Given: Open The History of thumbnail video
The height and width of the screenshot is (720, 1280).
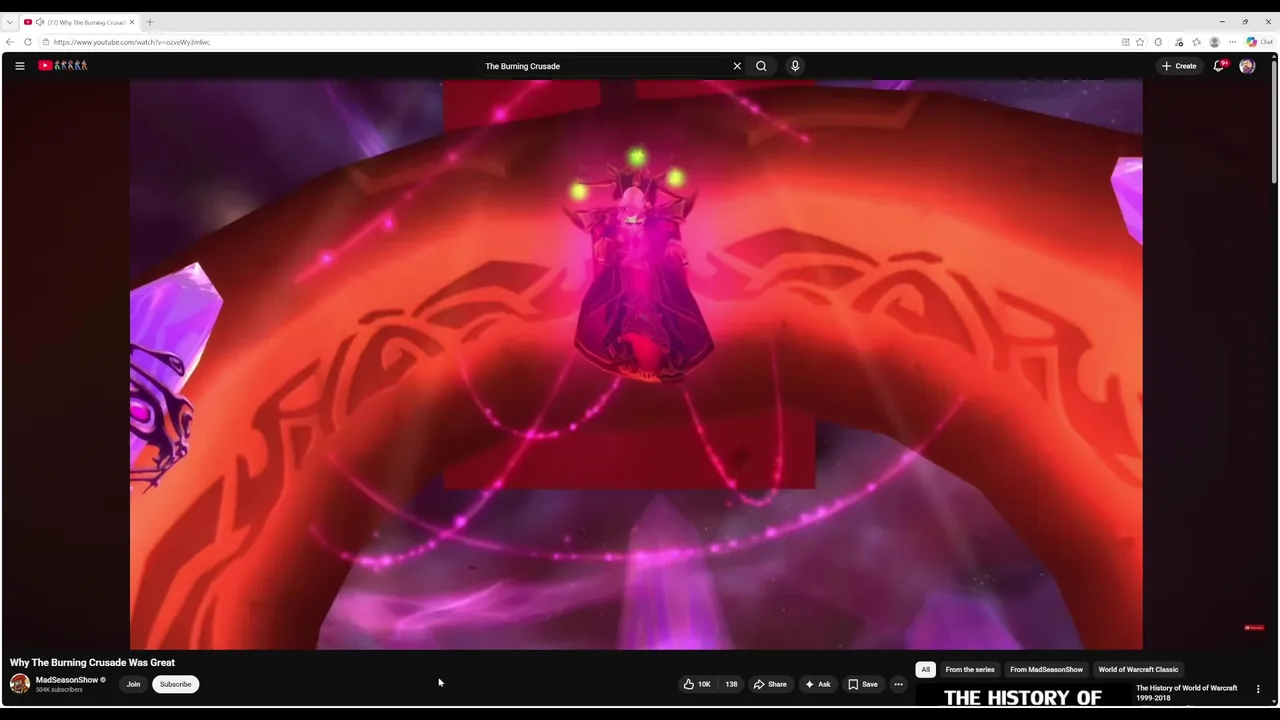Looking at the screenshot, I should click(x=1024, y=696).
